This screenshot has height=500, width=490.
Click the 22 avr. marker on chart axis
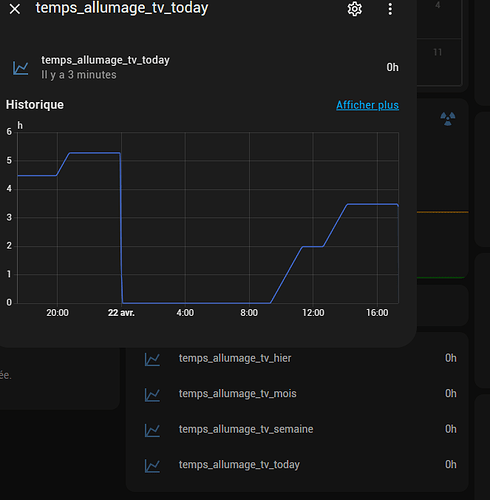tap(121, 313)
